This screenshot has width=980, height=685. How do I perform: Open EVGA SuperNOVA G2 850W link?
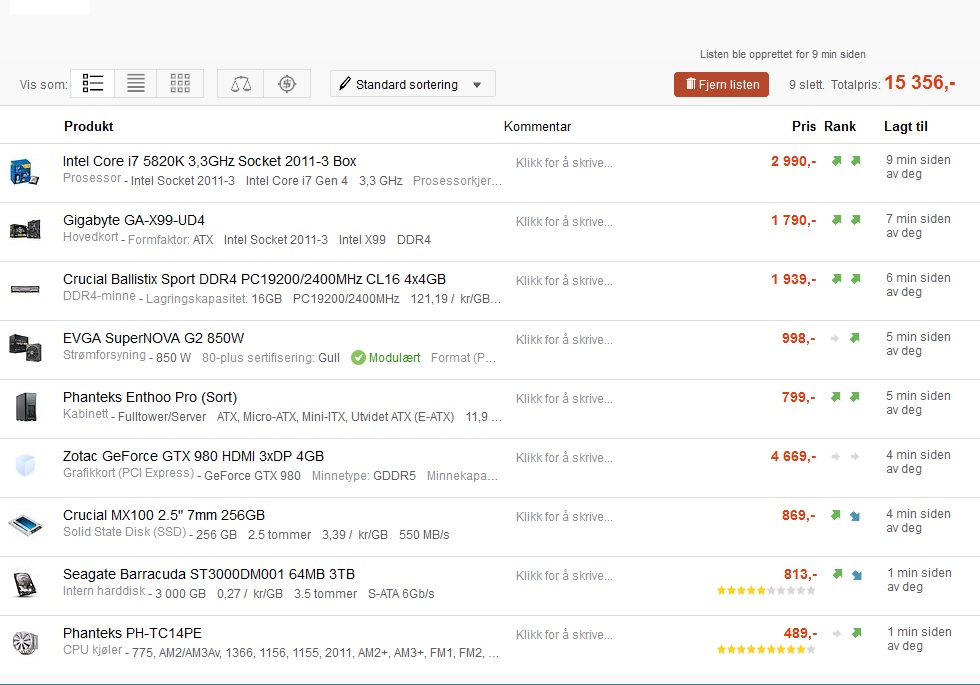(x=154, y=338)
